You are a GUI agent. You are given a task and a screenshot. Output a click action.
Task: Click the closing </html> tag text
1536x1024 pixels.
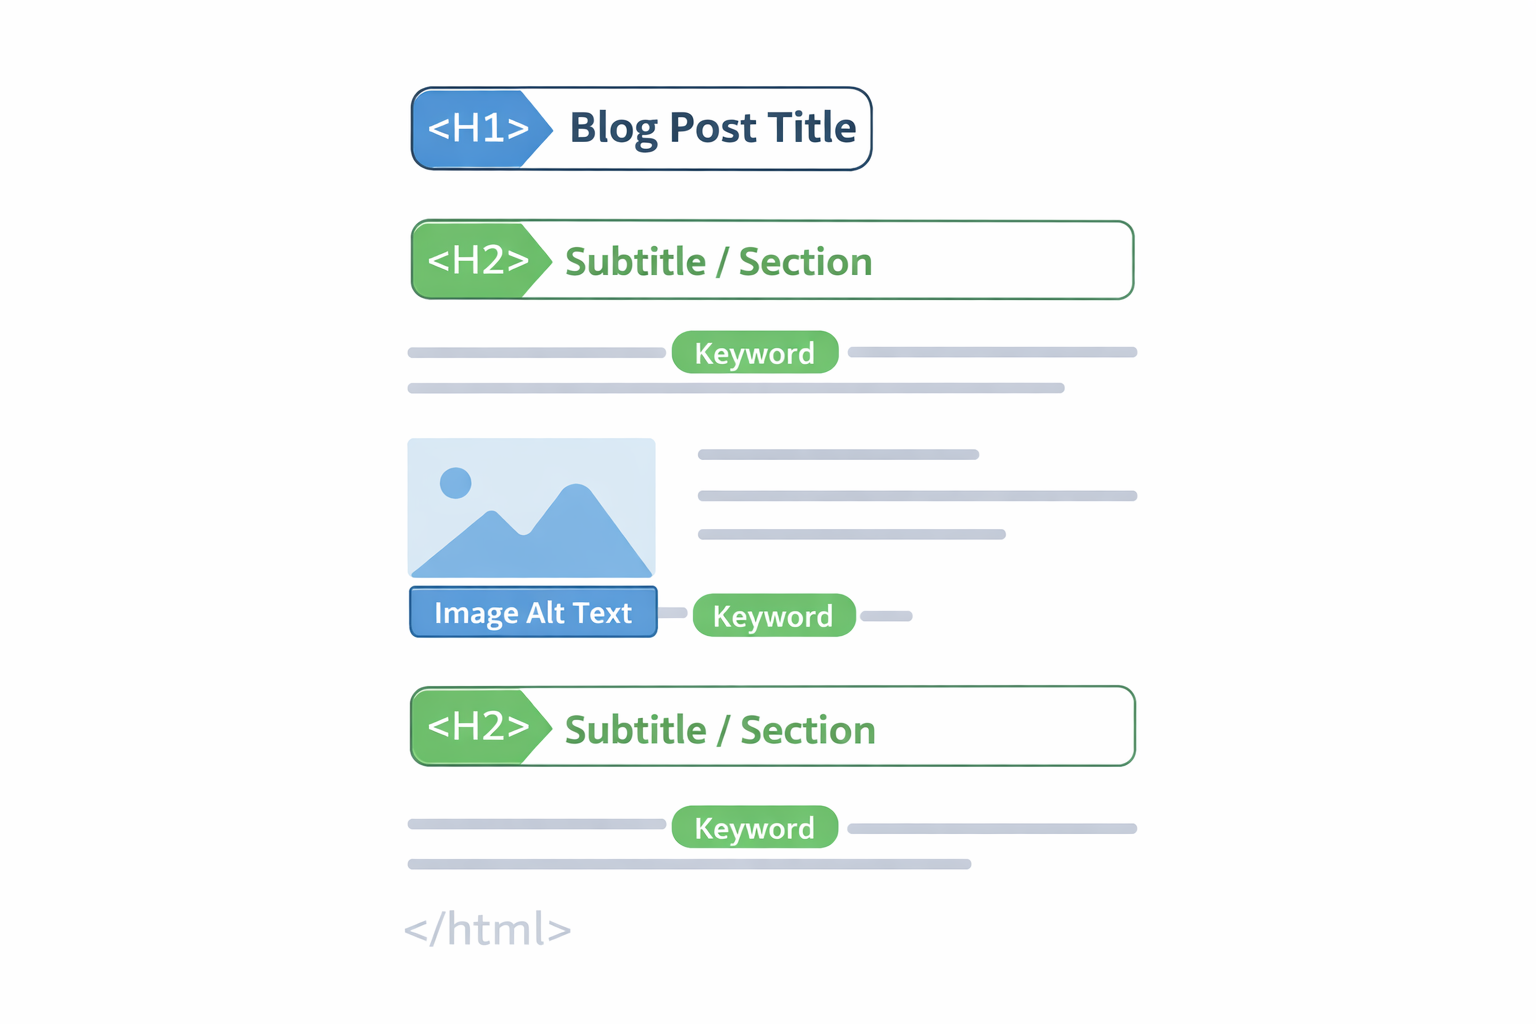click(487, 929)
